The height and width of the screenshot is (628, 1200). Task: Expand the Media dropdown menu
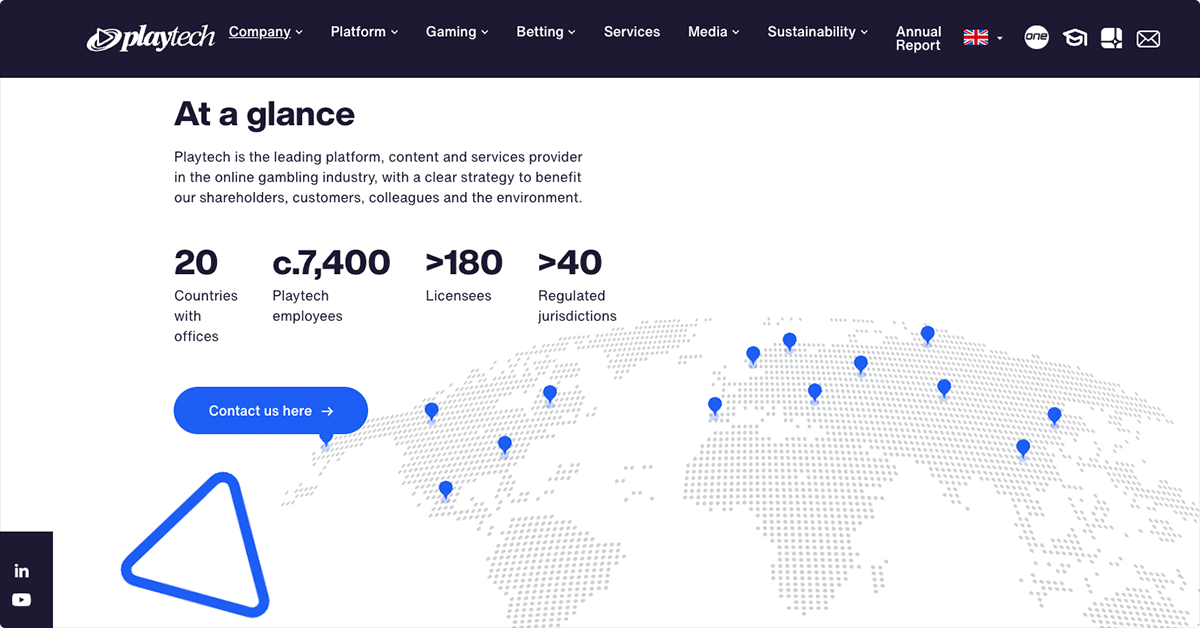[714, 32]
